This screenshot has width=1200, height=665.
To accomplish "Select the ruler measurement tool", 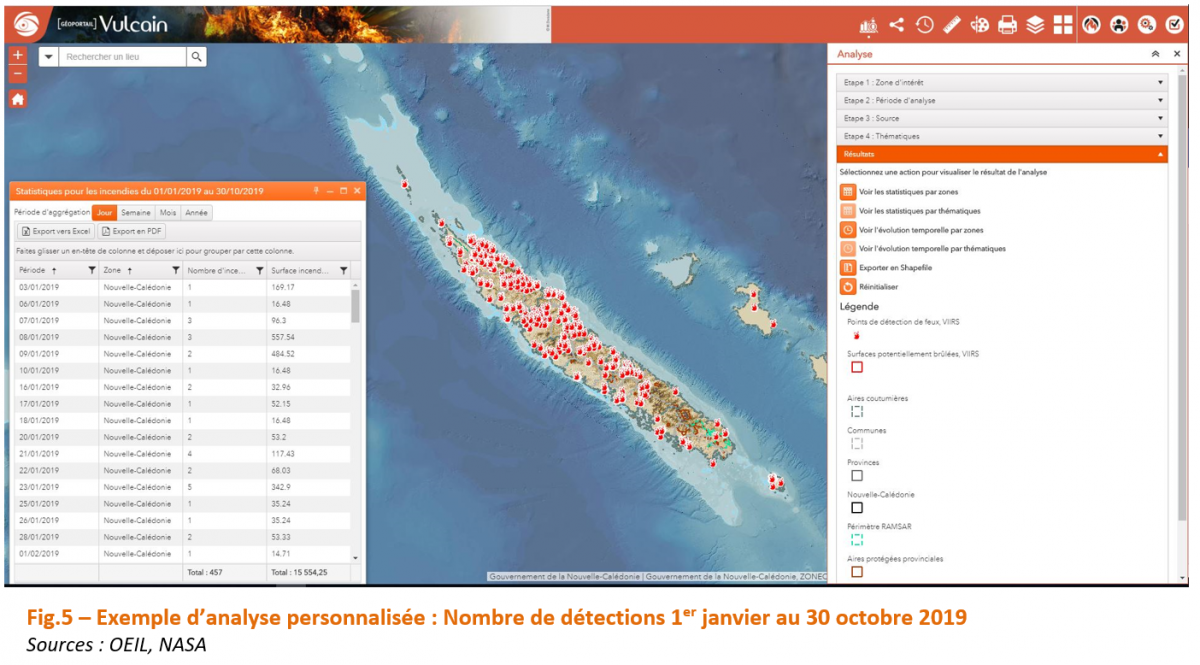I will (x=952, y=25).
